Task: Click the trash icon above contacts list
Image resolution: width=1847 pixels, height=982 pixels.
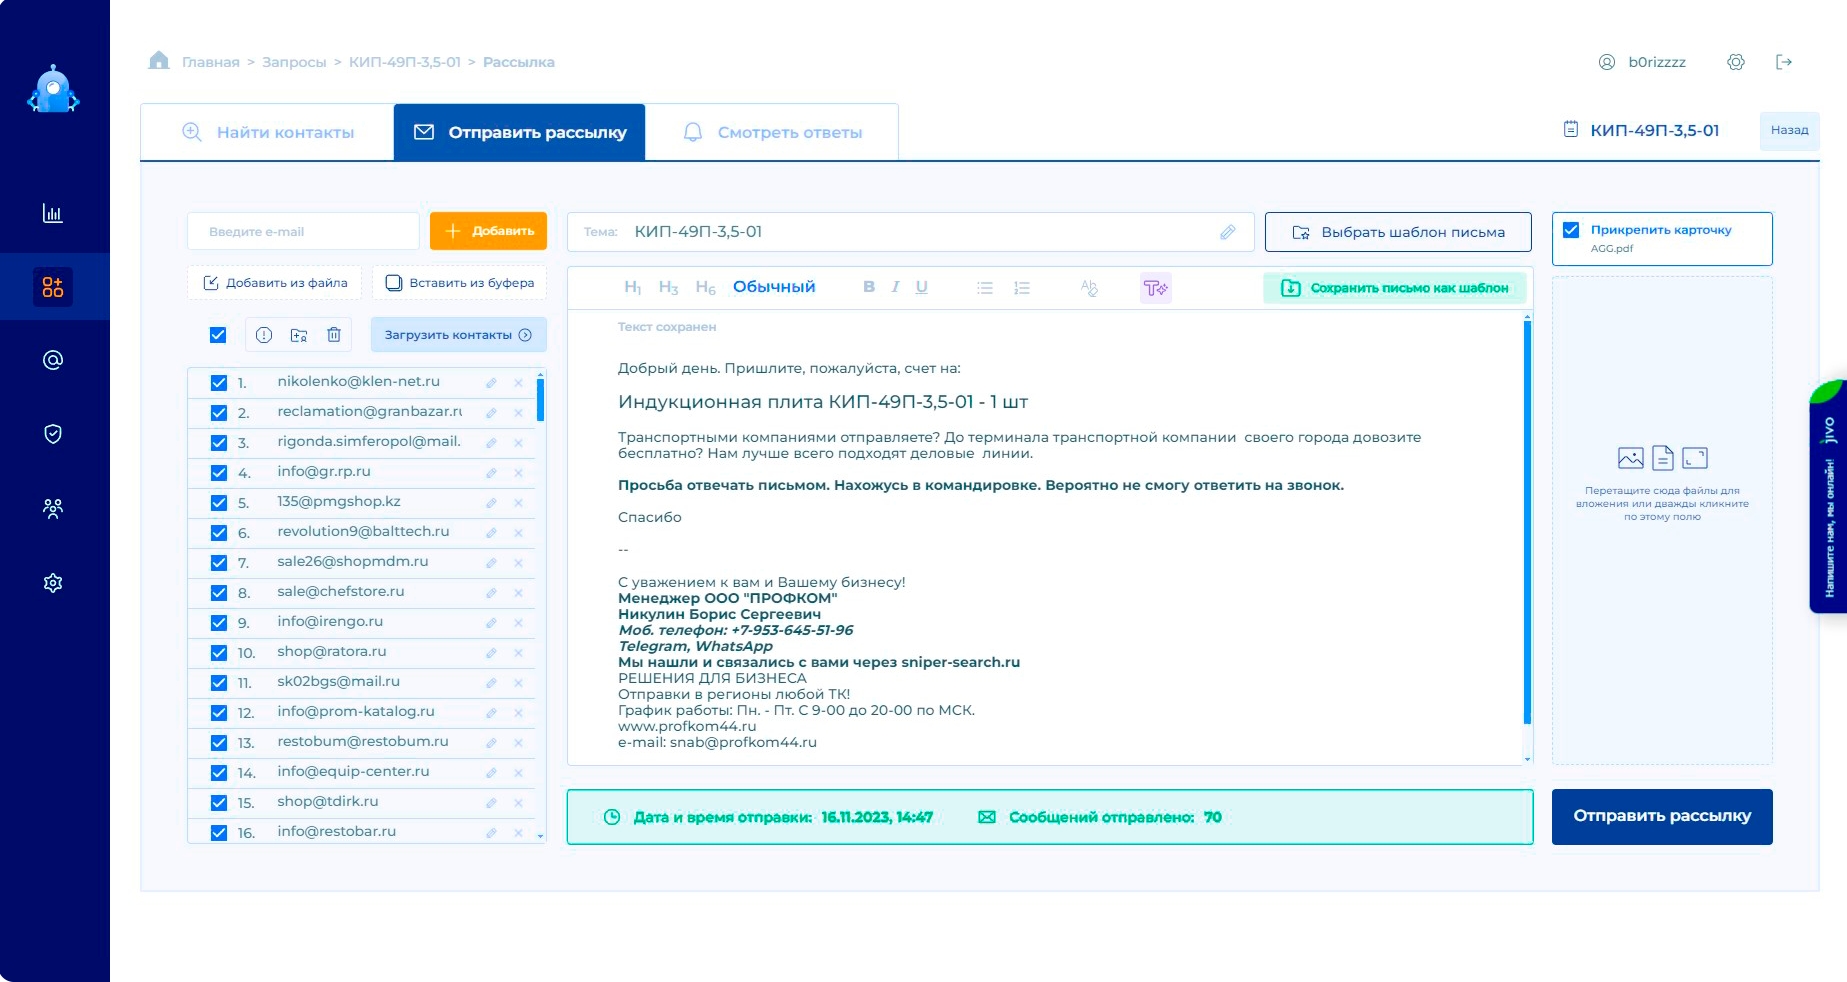Action: (334, 335)
